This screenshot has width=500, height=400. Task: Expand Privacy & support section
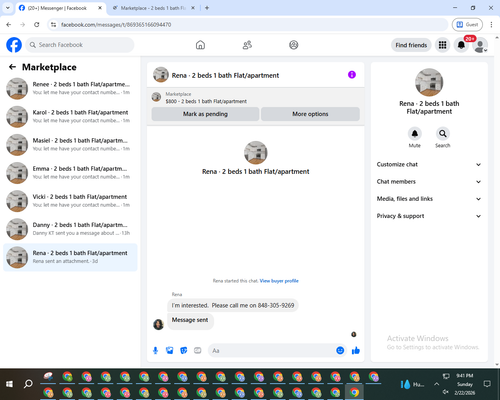(x=429, y=216)
